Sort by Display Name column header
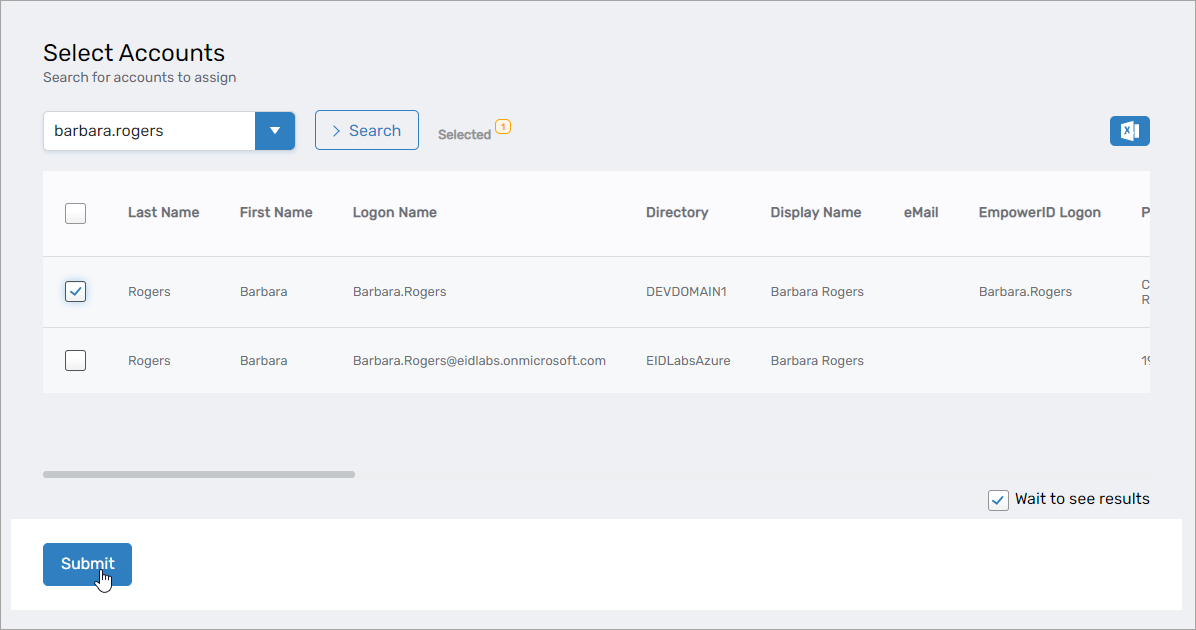Screen dimensions: 1196x630 click(815, 213)
